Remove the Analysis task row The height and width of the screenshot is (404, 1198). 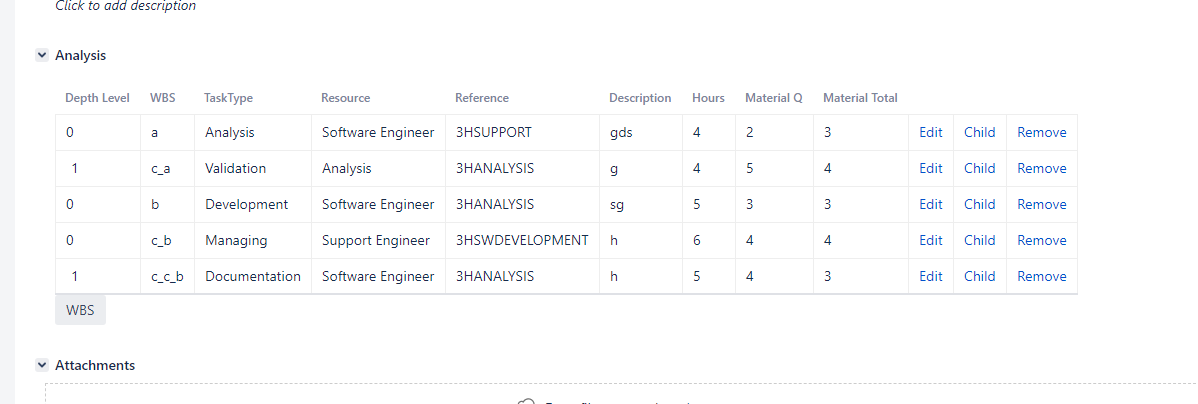(x=1041, y=132)
